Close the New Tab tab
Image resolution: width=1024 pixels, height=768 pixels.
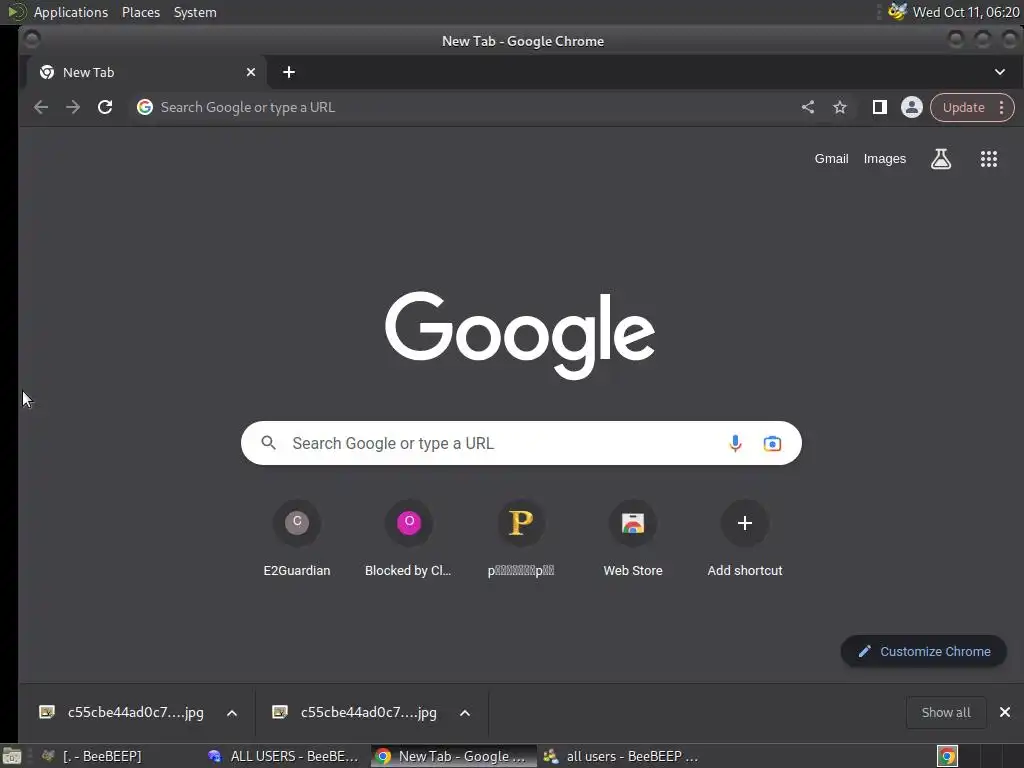coord(251,72)
